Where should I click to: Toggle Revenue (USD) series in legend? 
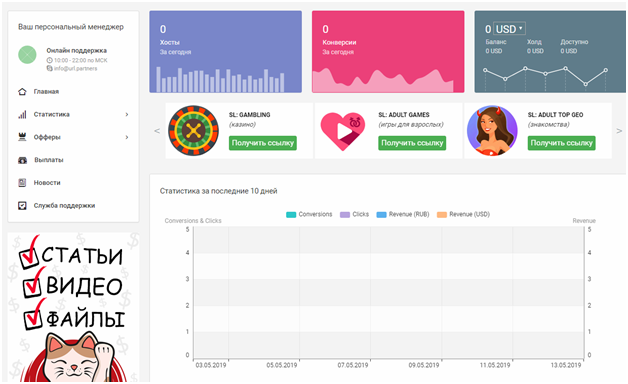pos(463,214)
